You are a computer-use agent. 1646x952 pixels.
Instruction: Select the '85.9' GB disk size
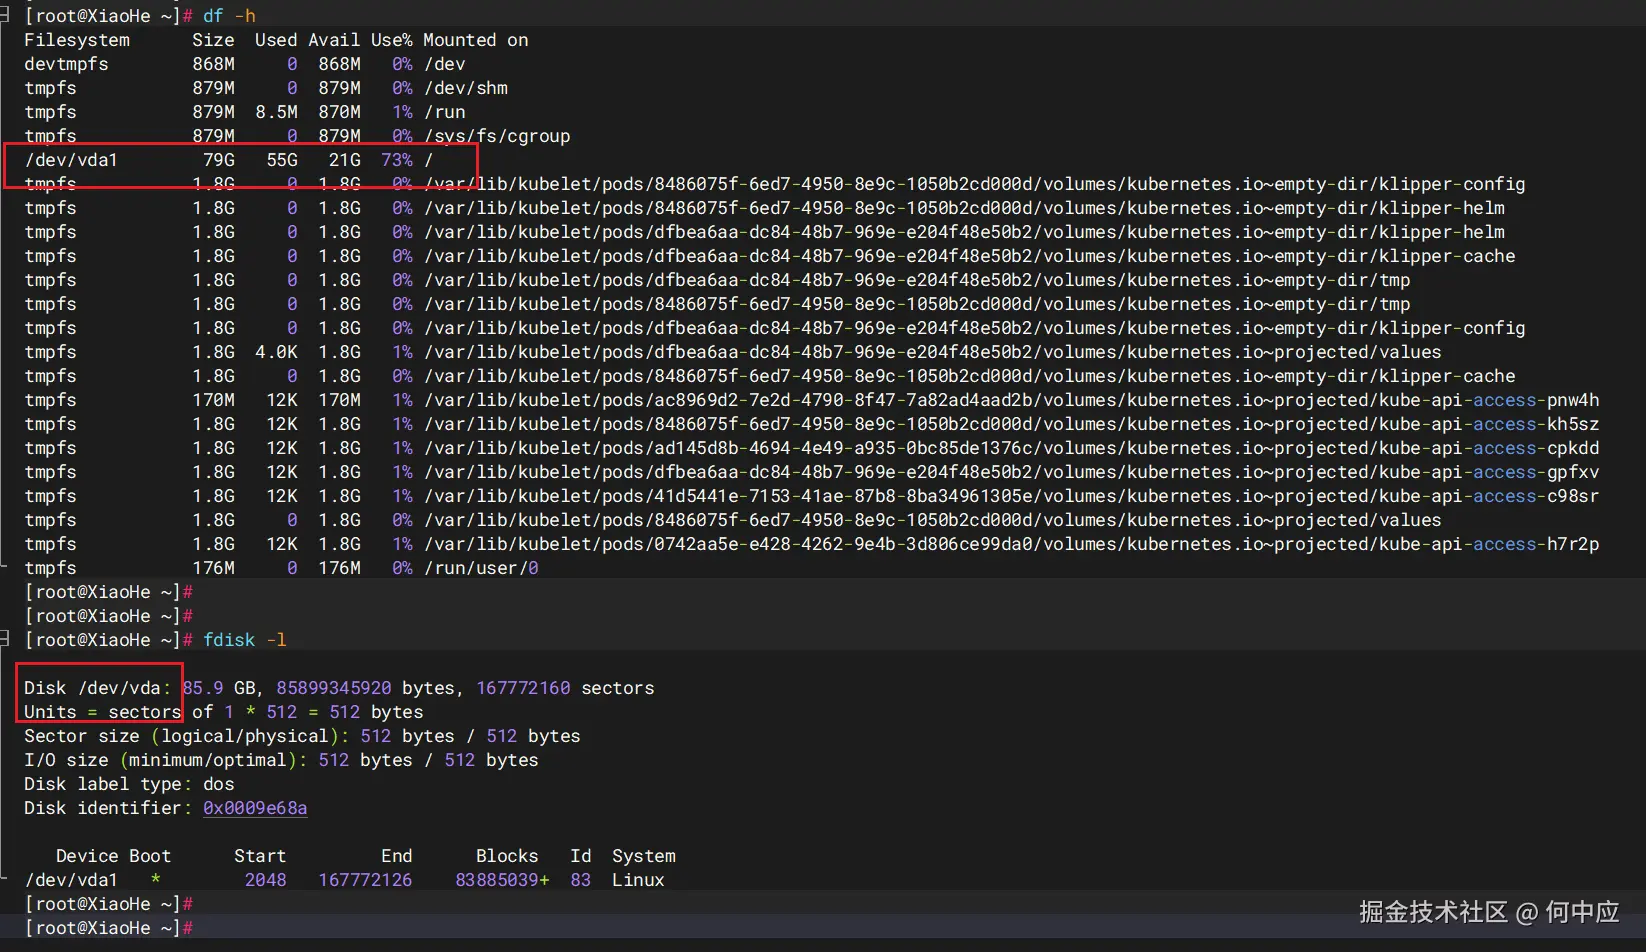pyautogui.click(x=203, y=688)
